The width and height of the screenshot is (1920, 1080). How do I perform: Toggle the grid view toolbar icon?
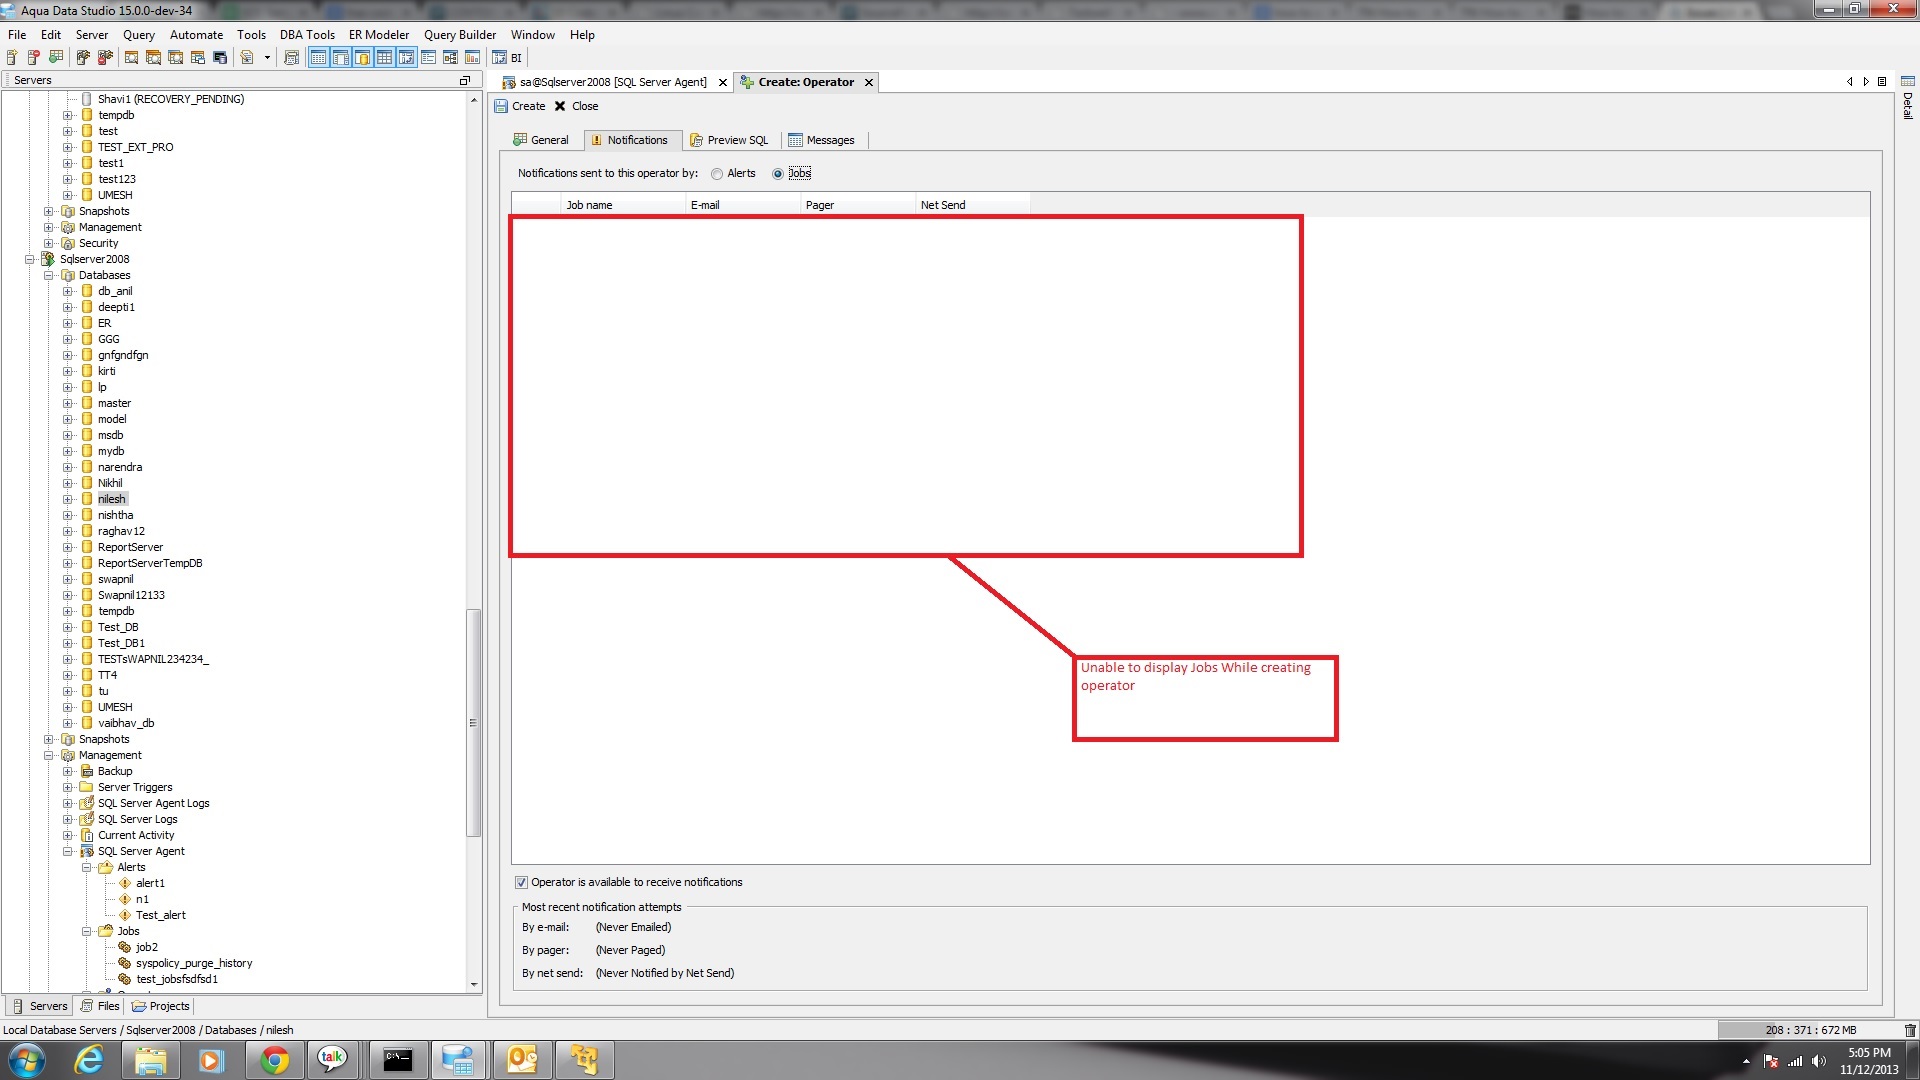[x=384, y=58]
